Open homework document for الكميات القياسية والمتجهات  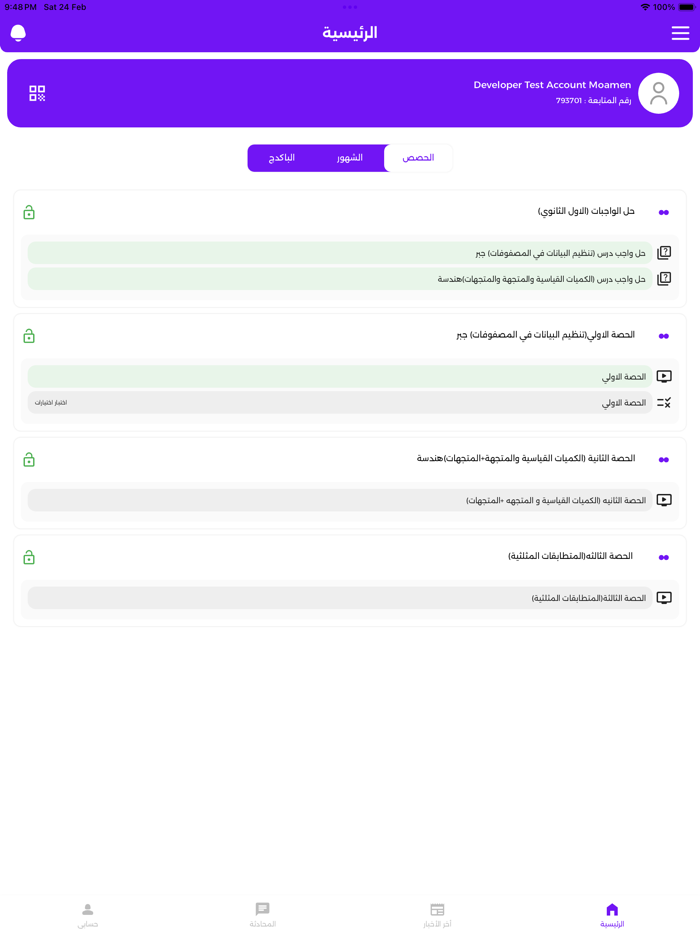664,279
